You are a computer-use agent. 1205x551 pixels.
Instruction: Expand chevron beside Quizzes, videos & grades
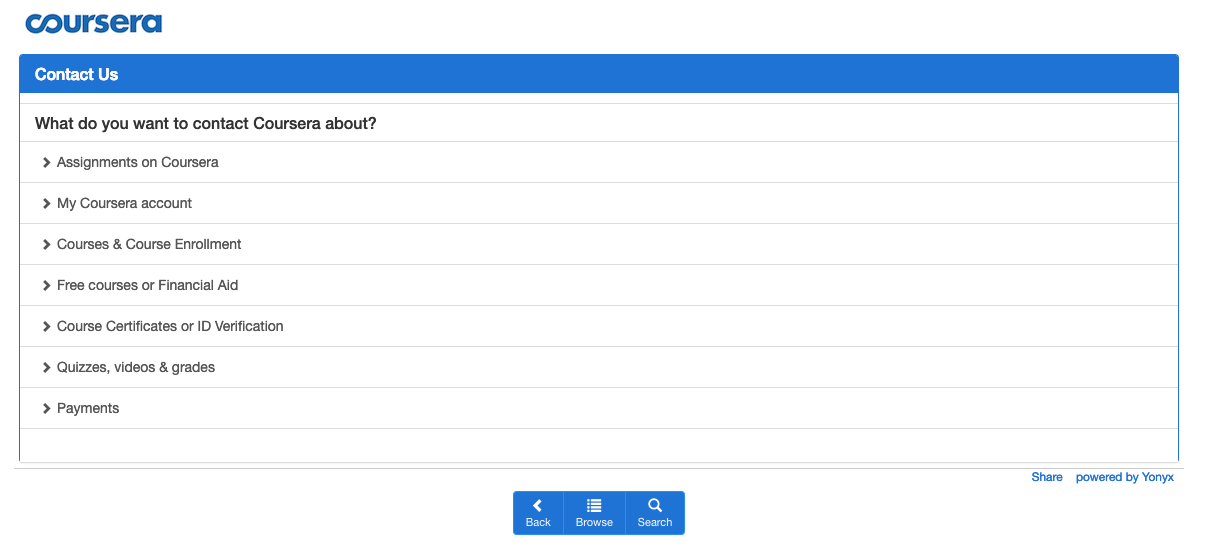click(47, 367)
